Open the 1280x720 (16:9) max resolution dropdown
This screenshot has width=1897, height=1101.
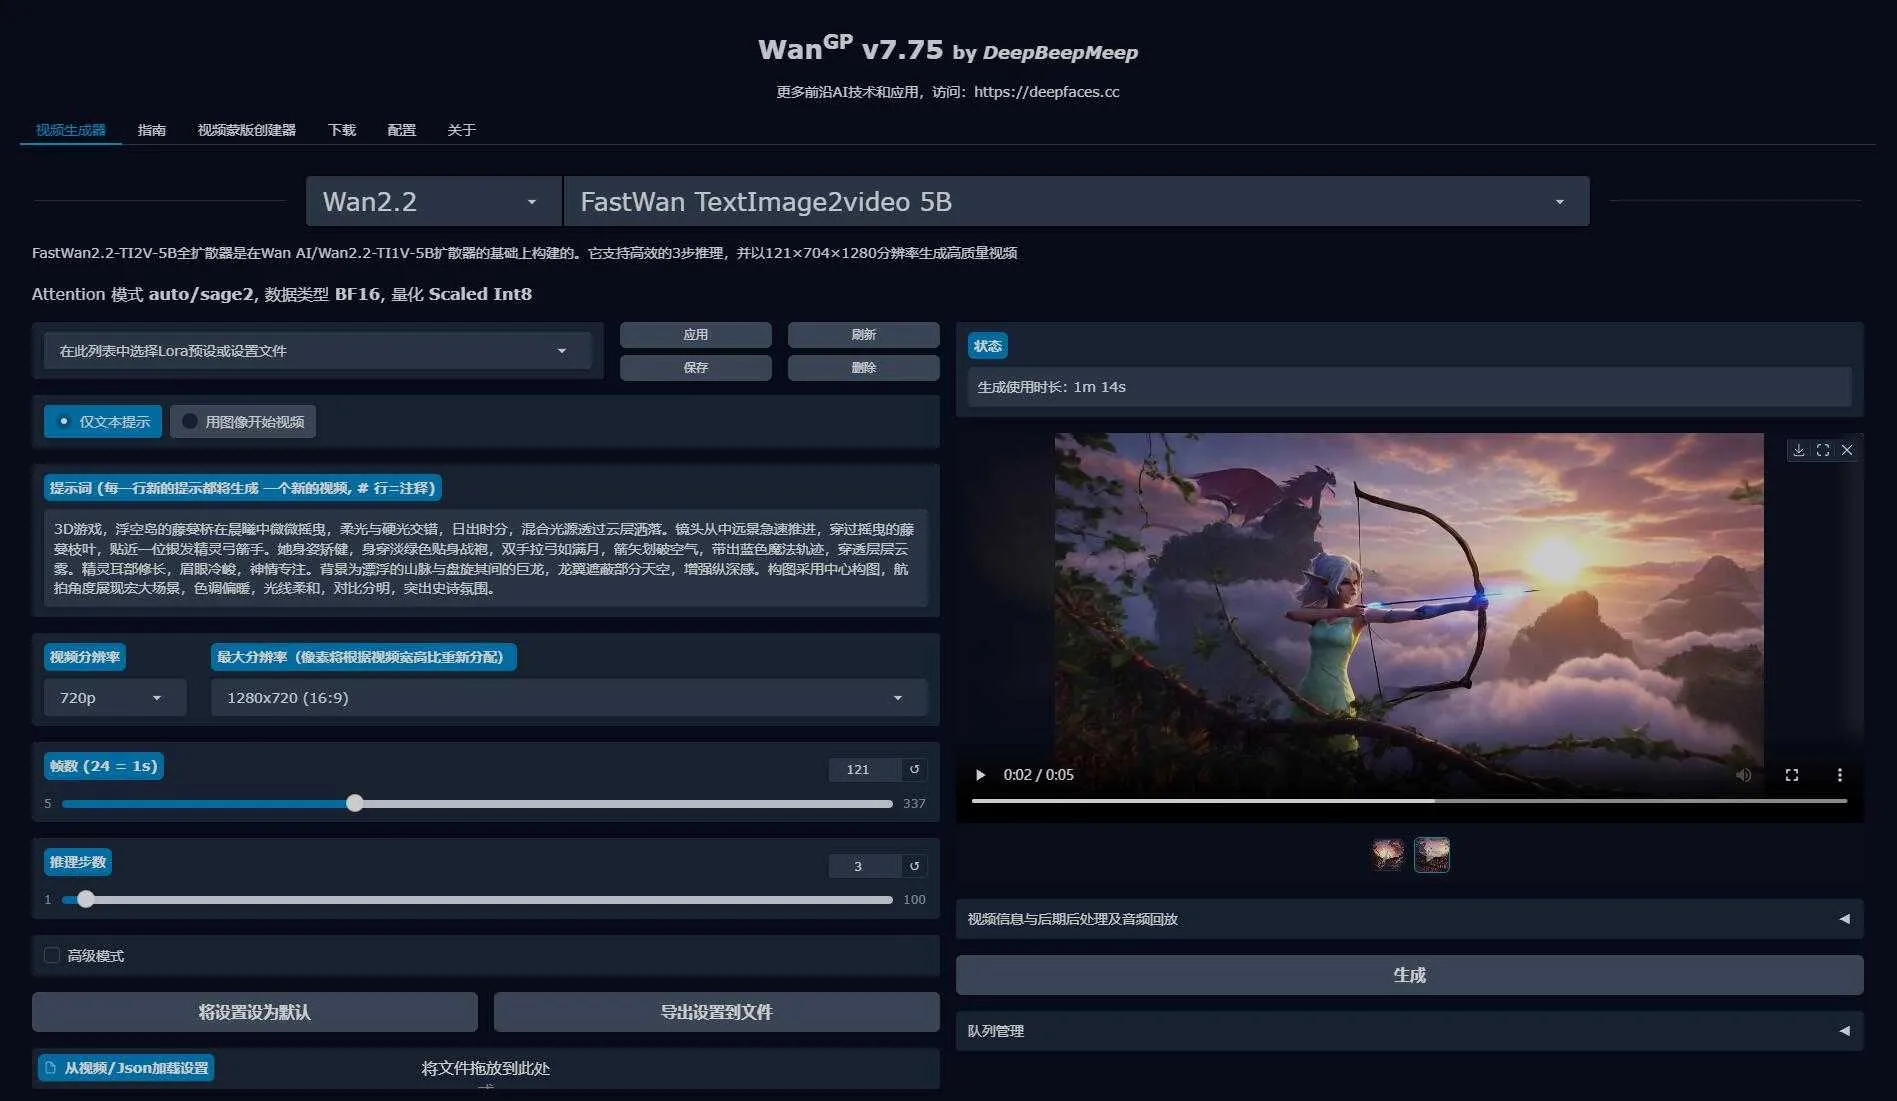[568, 697]
